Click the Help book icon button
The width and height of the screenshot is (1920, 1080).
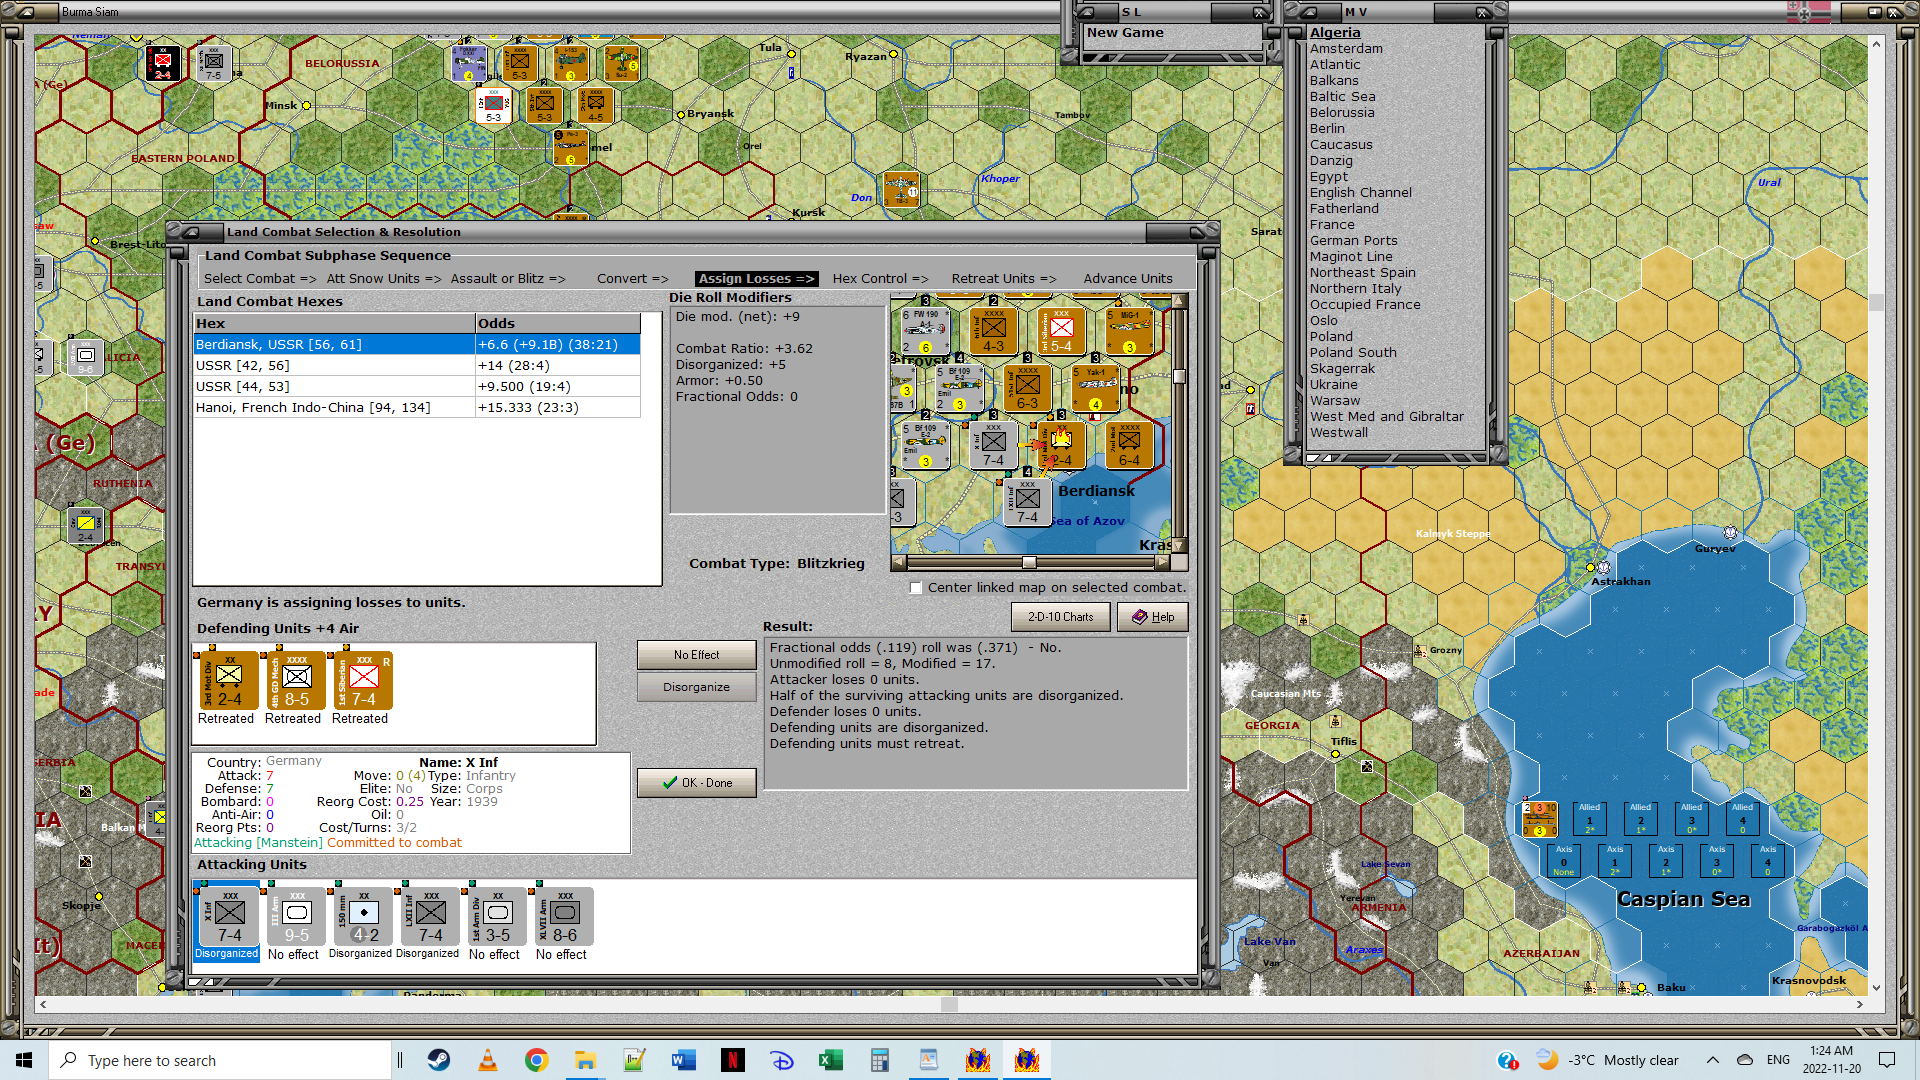(x=1152, y=617)
